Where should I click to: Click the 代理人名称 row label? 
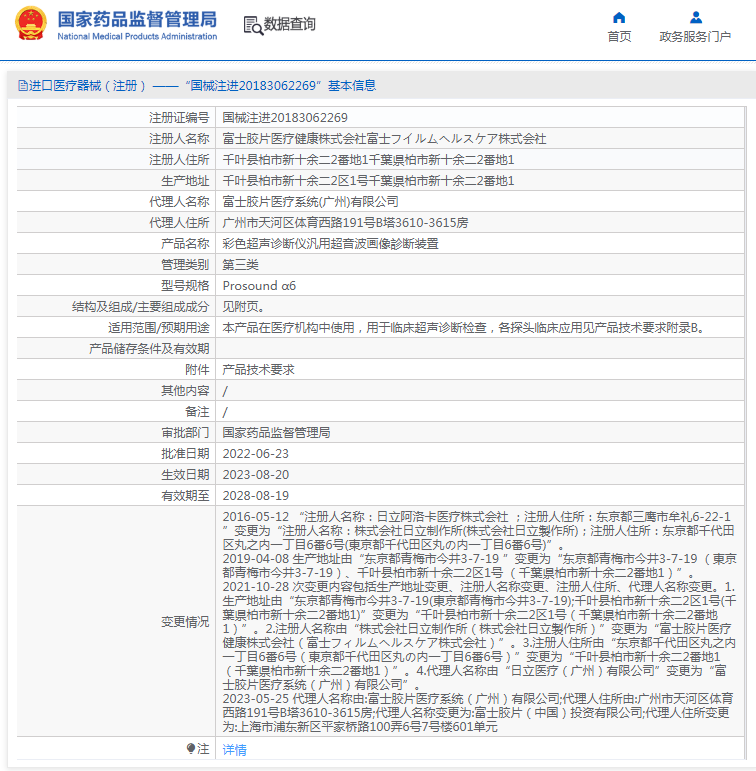tap(179, 202)
